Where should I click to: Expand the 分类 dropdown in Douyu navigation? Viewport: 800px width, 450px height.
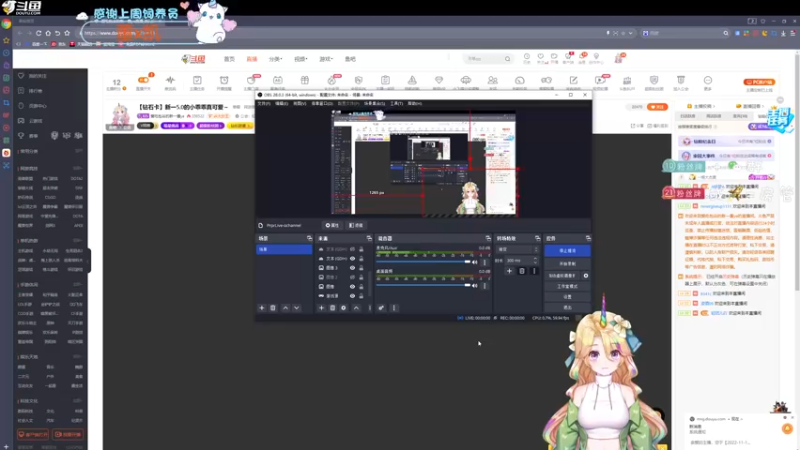[x=276, y=59]
